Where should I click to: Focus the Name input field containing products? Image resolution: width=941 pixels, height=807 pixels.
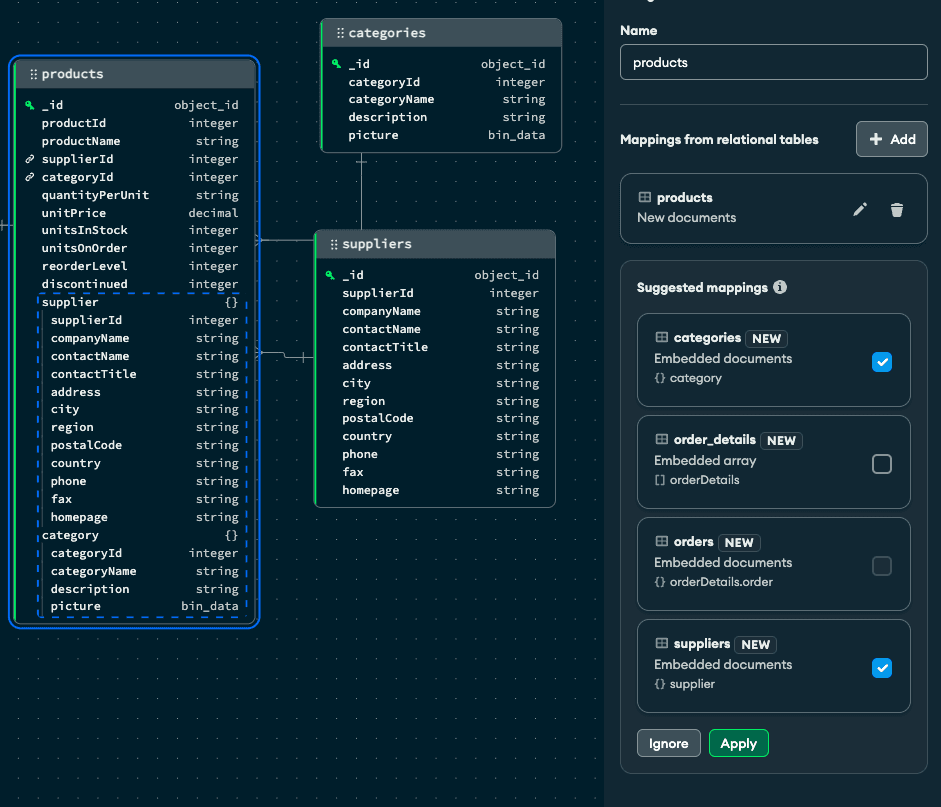[x=773, y=62]
